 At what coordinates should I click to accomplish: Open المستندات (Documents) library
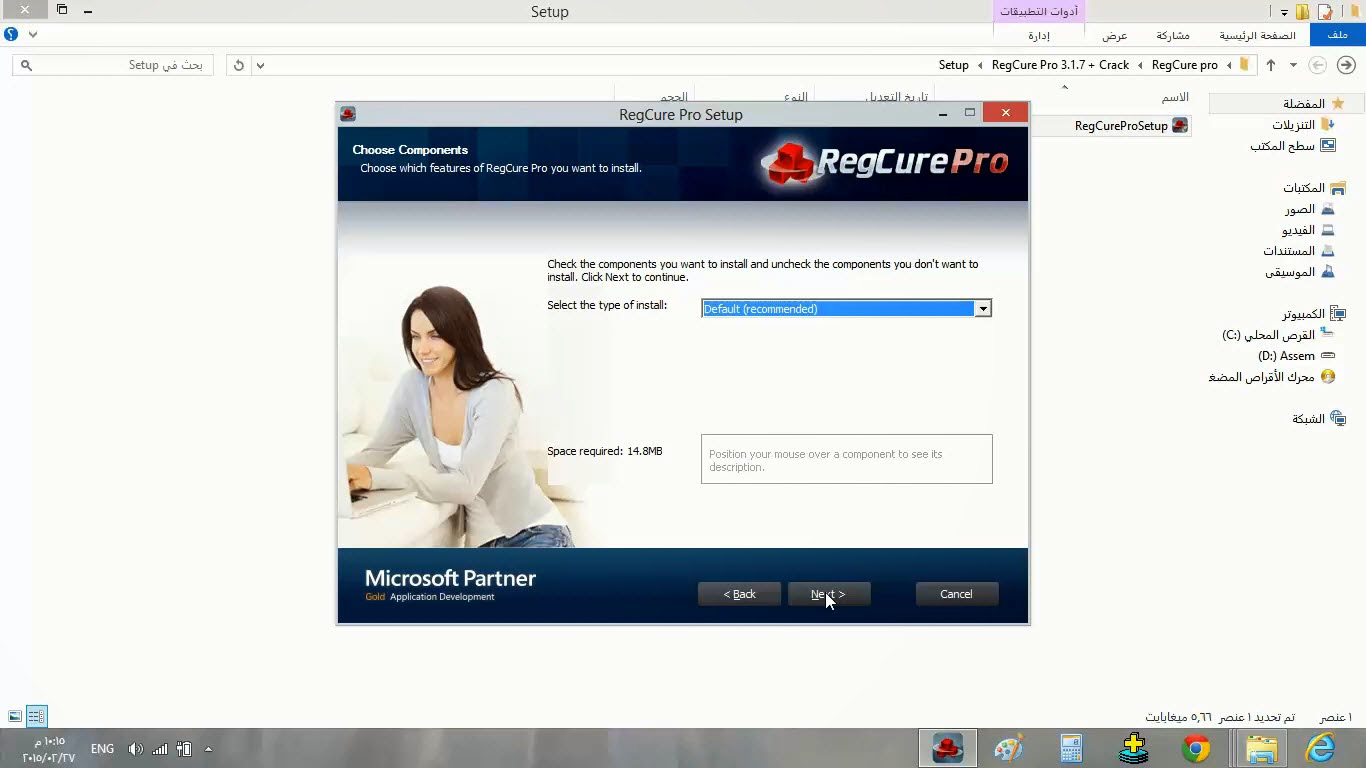[x=1299, y=251]
